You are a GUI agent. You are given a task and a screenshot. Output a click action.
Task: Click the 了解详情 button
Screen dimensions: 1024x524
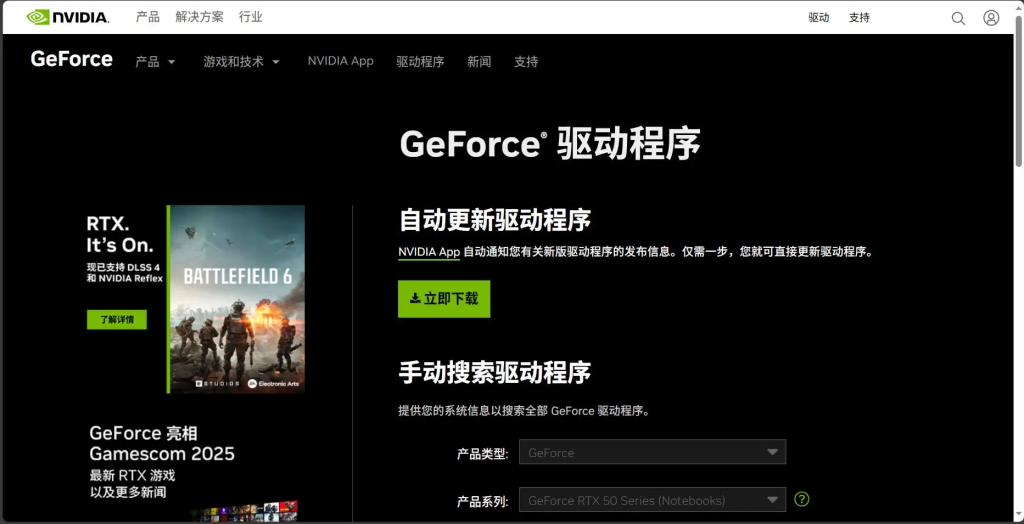(117, 320)
